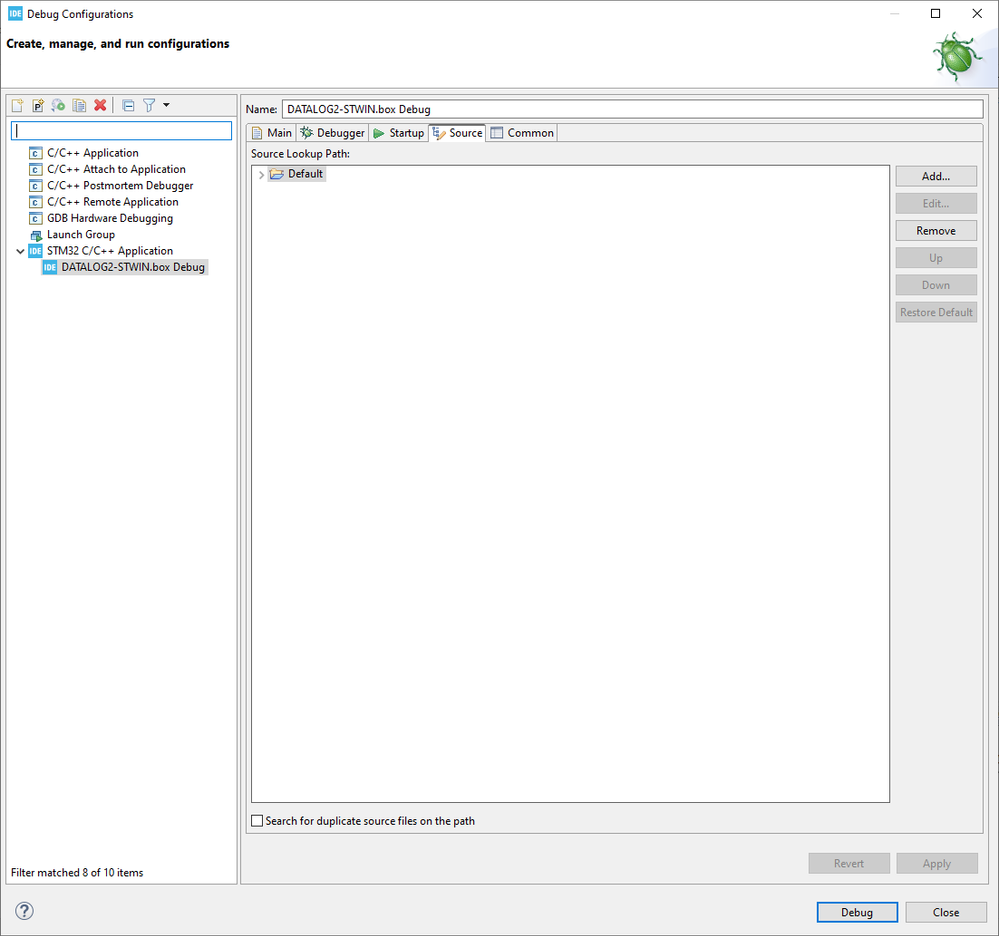Click the Add... button
The height and width of the screenshot is (936, 999).
pyautogui.click(x=936, y=176)
